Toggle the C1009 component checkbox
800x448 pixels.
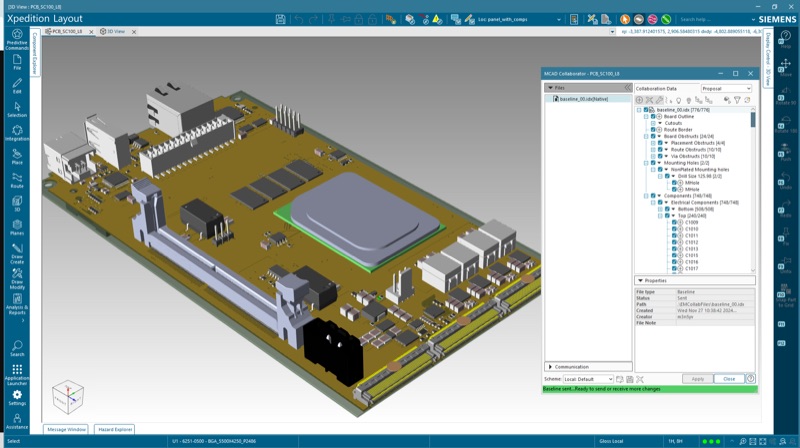pyautogui.click(x=674, y=222)
